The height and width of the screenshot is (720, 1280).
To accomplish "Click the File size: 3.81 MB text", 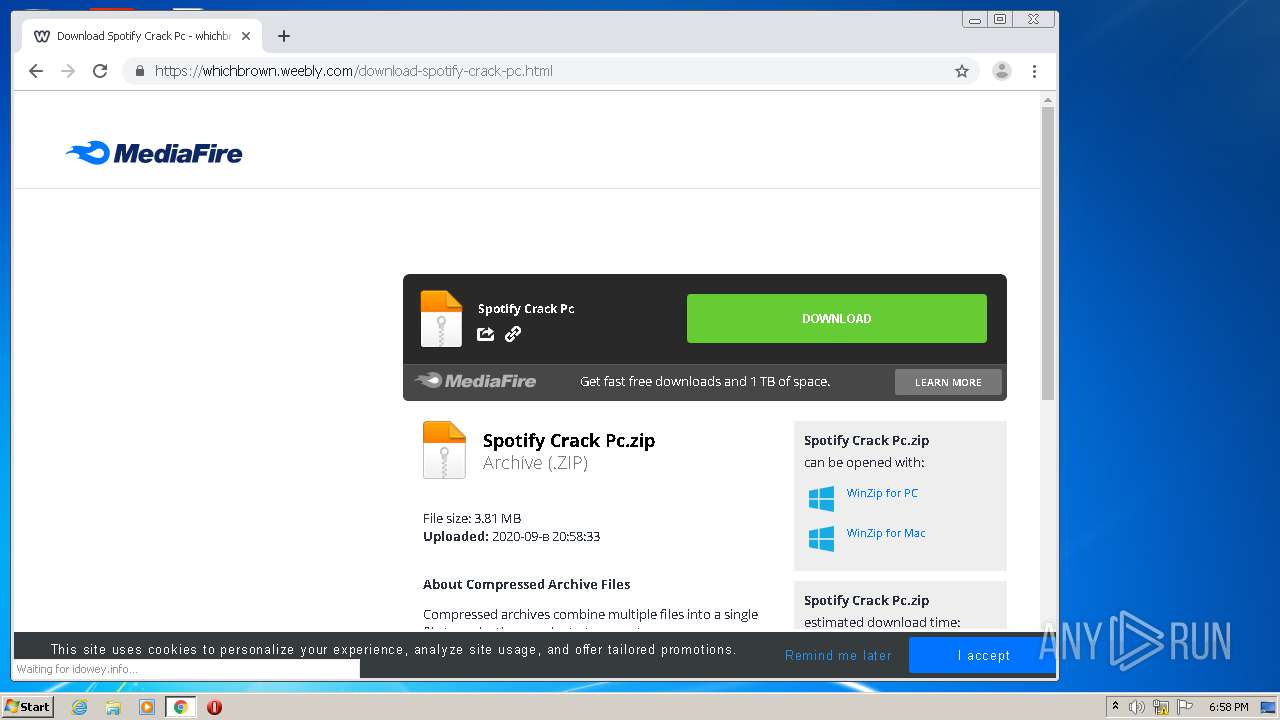I will tap(472, 518).
